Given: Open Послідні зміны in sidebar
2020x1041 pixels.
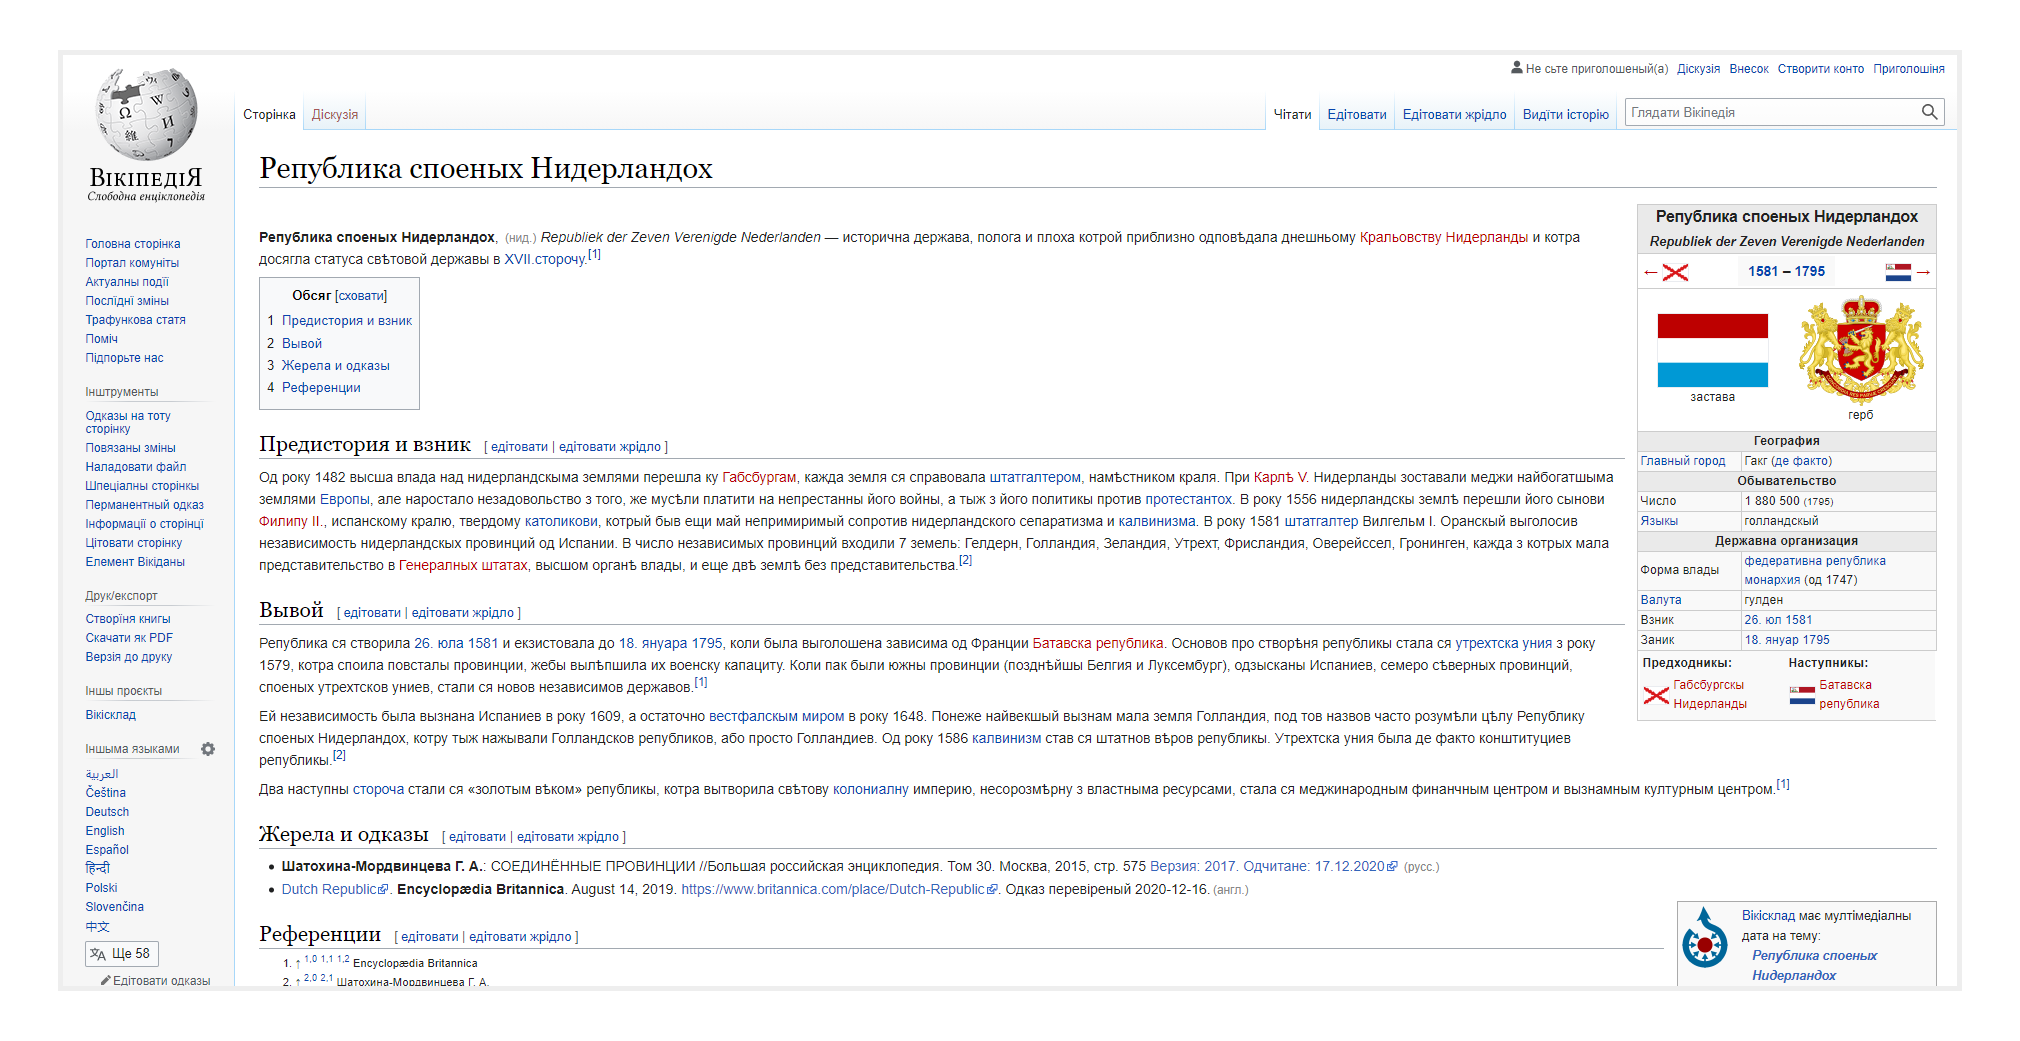Looking at the screenshot, I should 127,301.
